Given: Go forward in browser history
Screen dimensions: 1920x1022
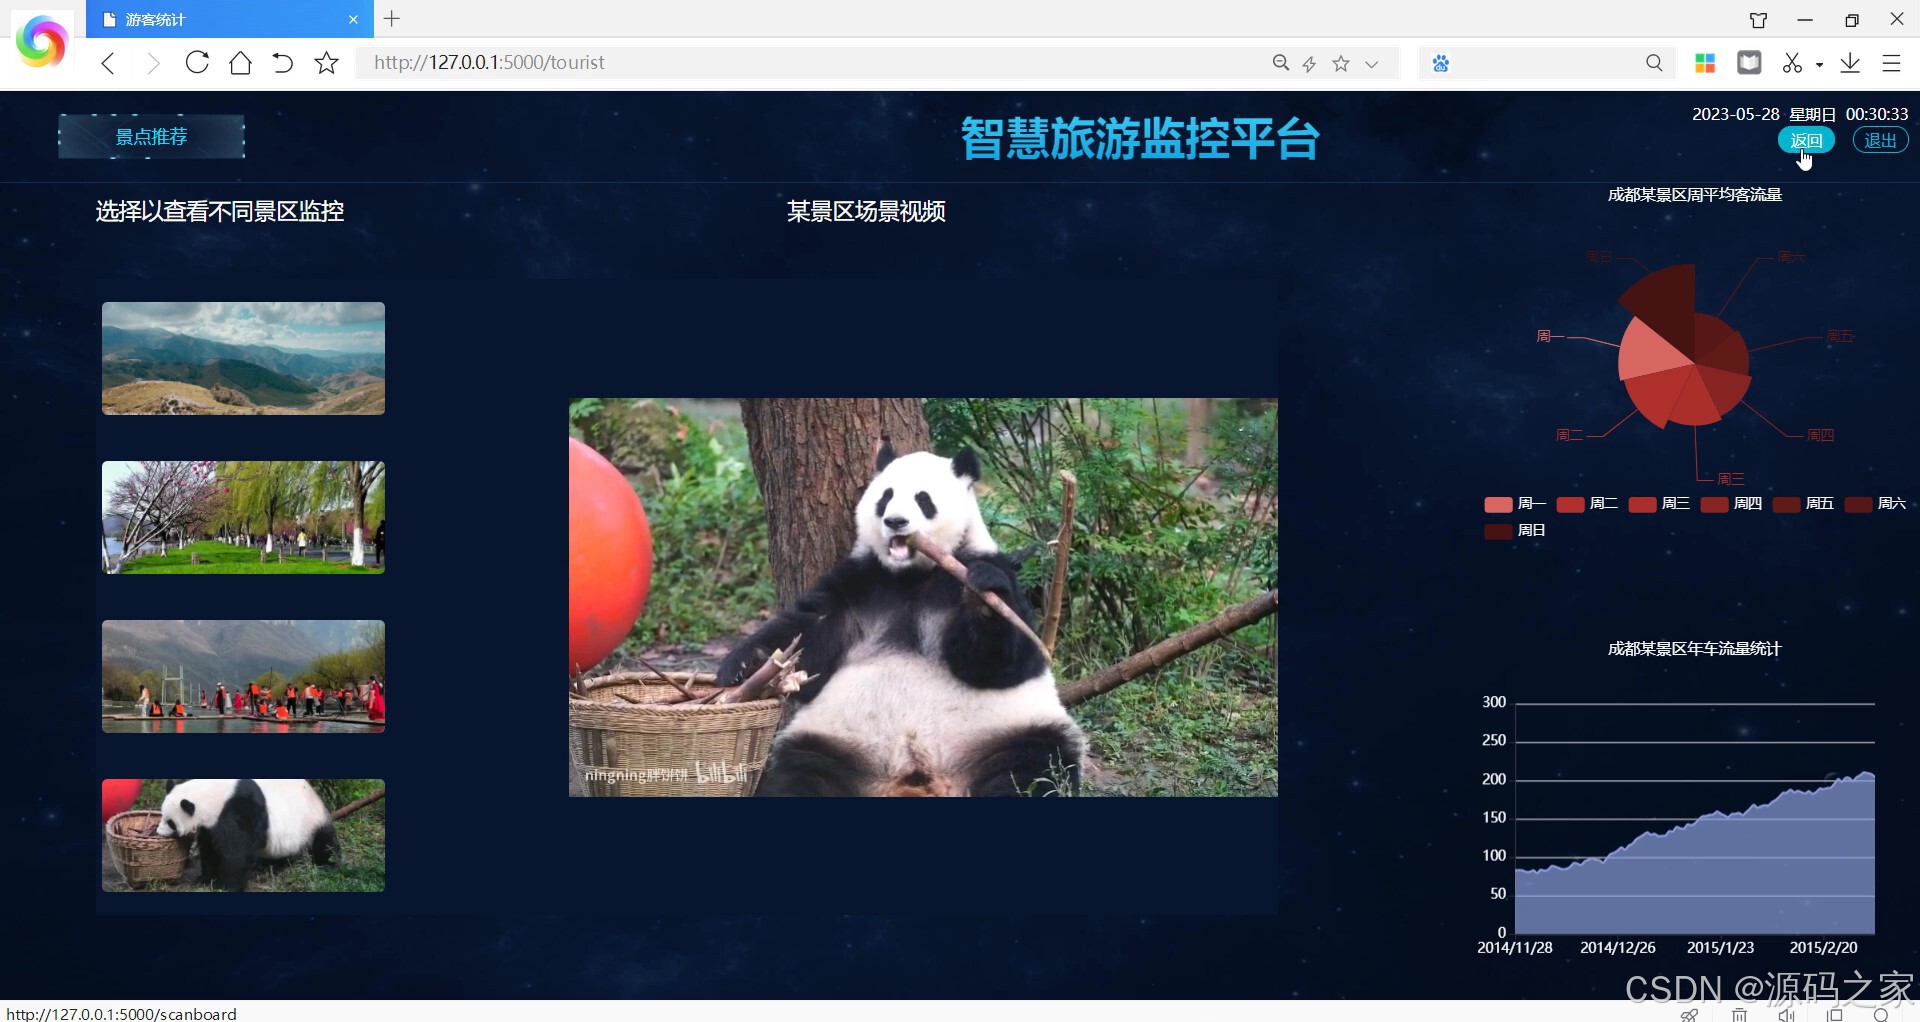Looking at the screenshot, I should click(x=152, y=63).
